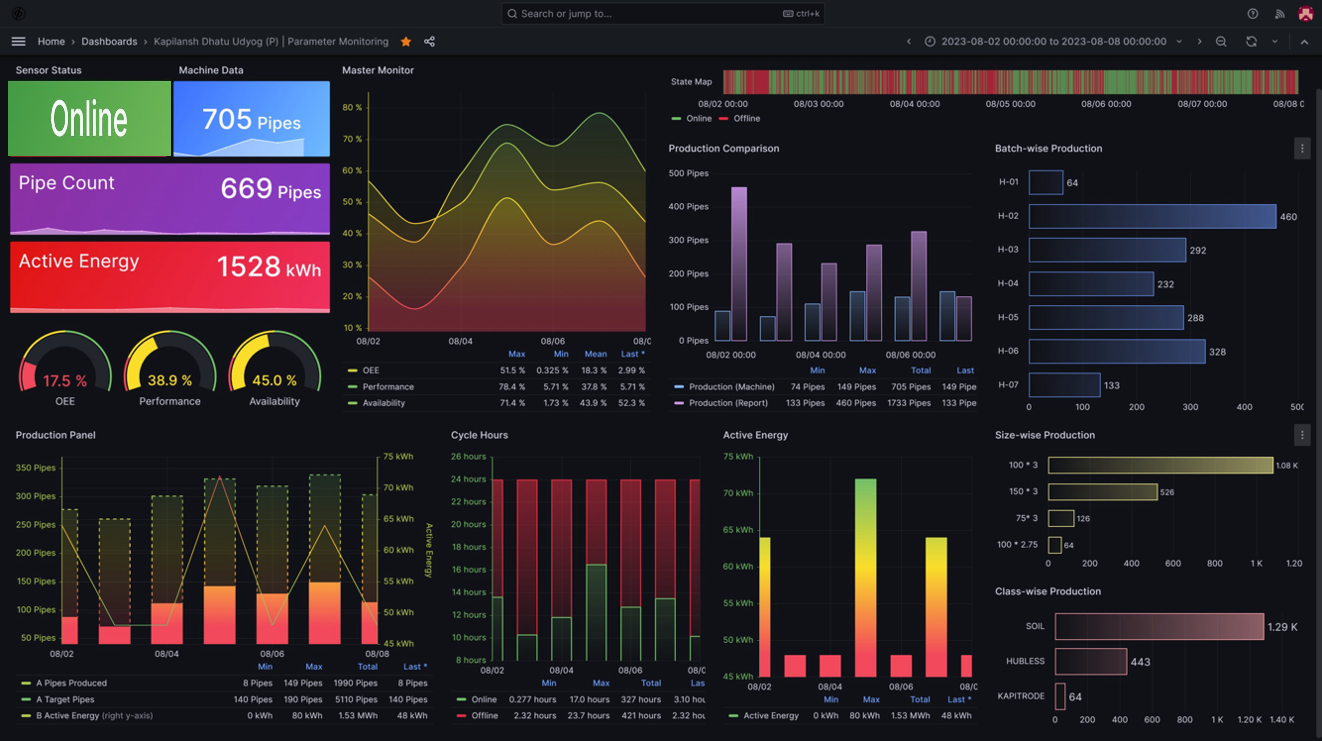
Task: Click the search or jump to field
Action: pyautogui.click(x=662, y=13)
